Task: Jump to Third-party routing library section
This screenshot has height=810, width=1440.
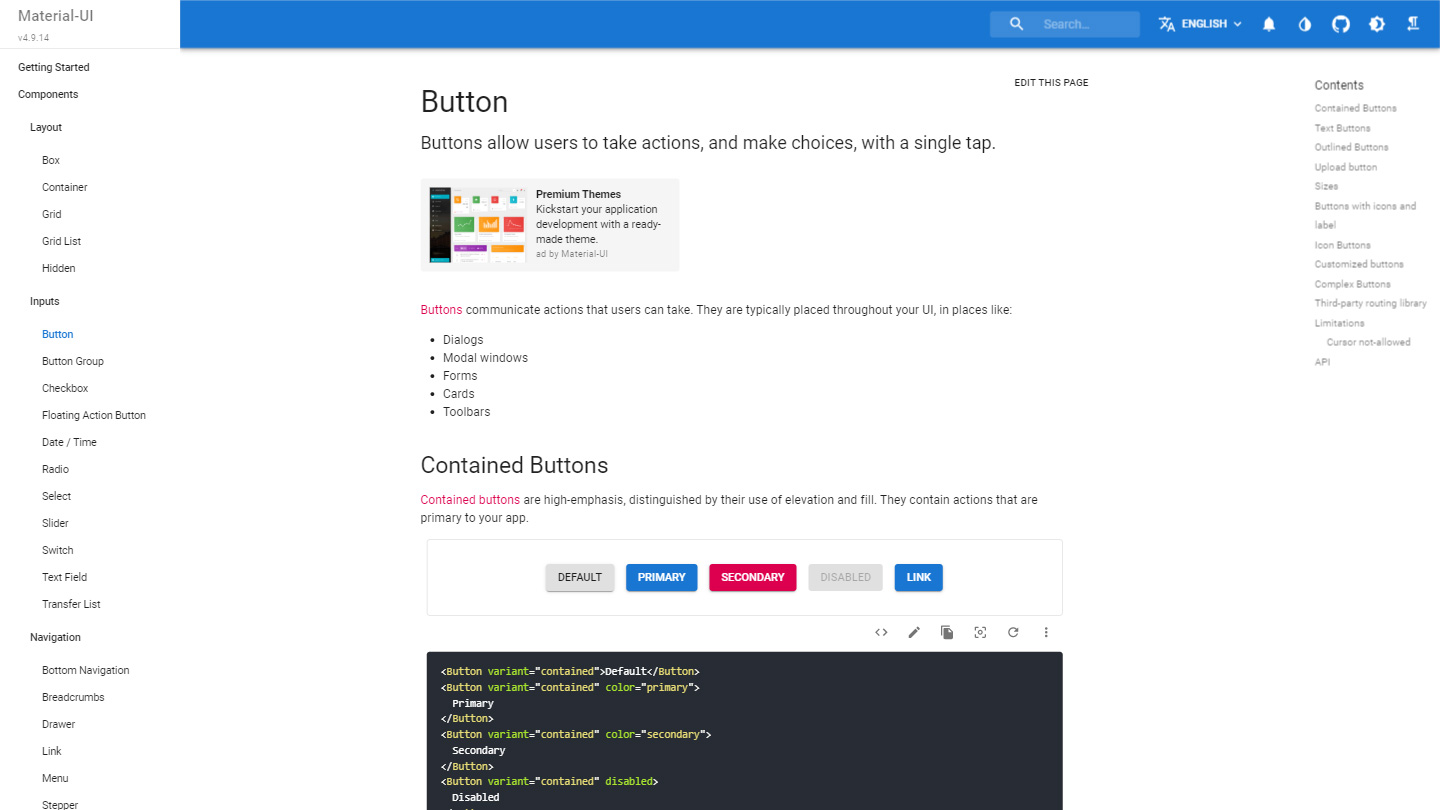Action: pyautogui.click(x=1371, y=303)
